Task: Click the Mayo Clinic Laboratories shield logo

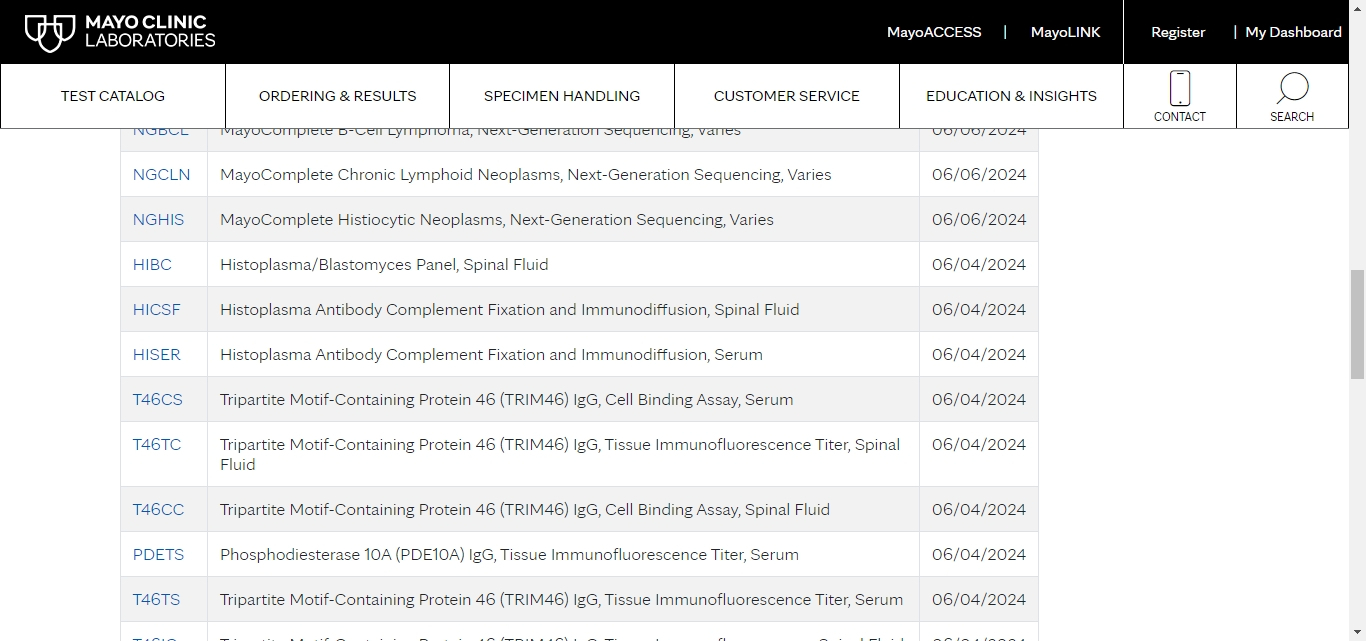Action: click(50, 33)
